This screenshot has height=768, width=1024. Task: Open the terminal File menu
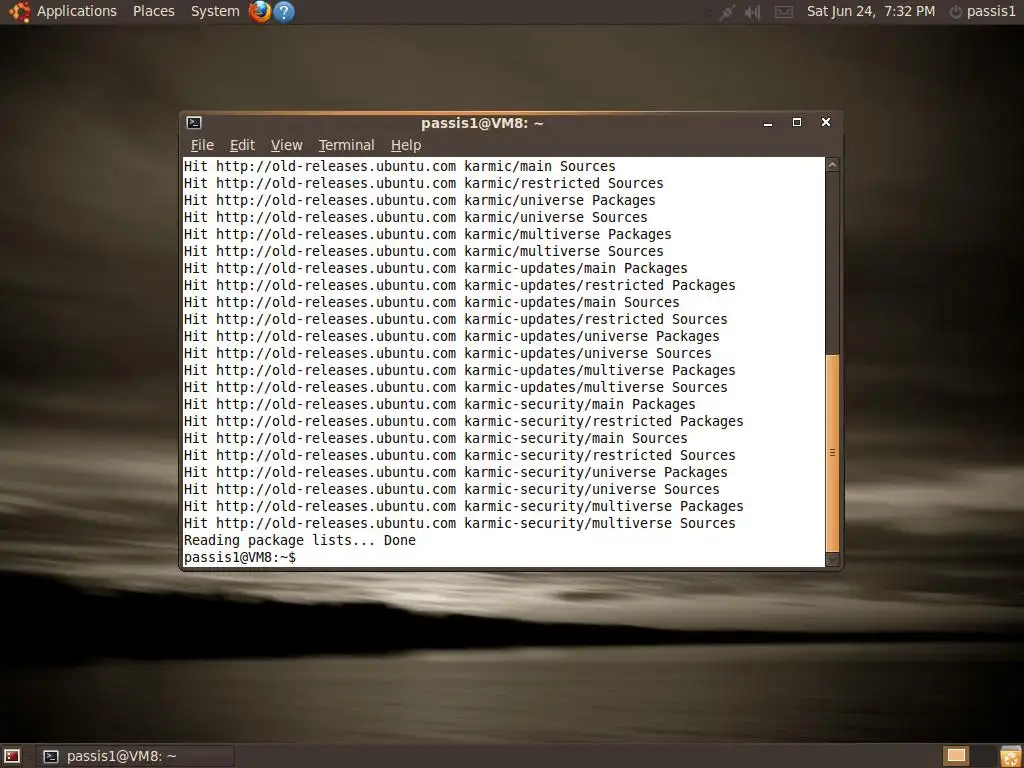tap(202, 145)
